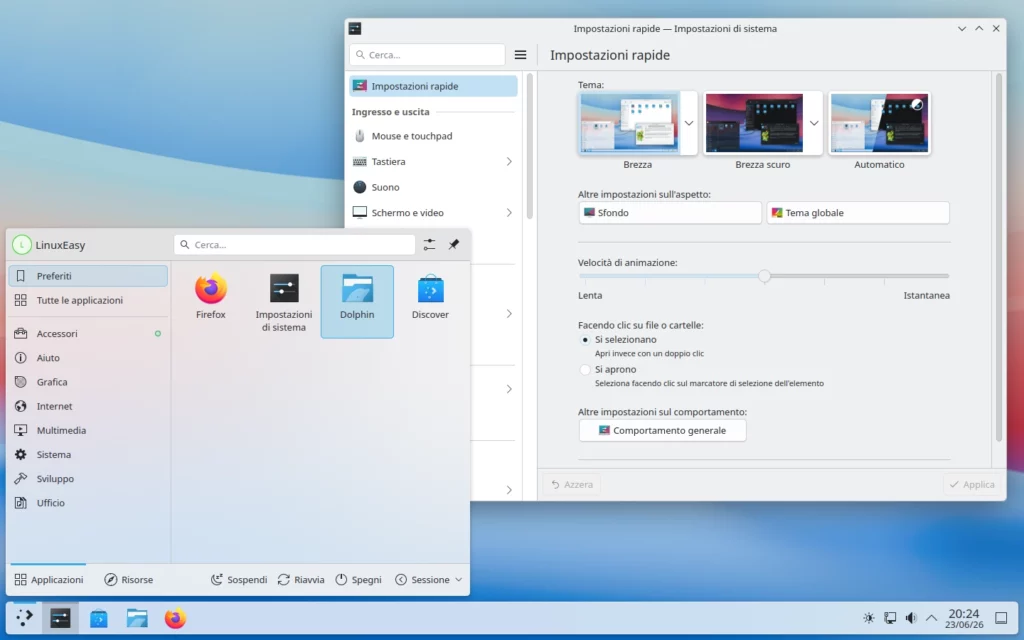
Task: Open the Brezza scuro dropdown arrow
Action: click(x=814, y=123)
